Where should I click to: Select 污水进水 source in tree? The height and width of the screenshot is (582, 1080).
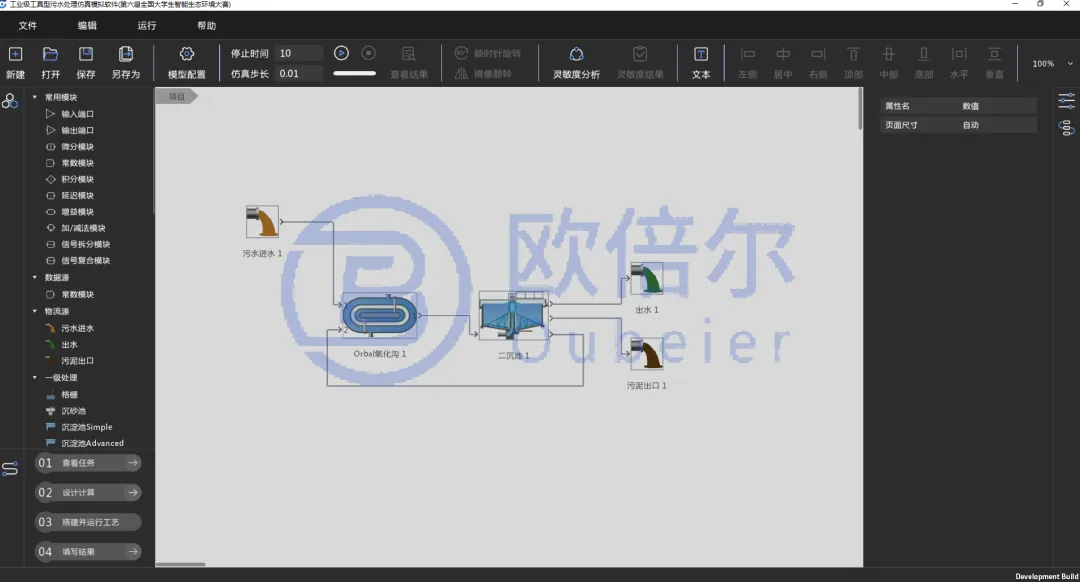coord(77,329)
